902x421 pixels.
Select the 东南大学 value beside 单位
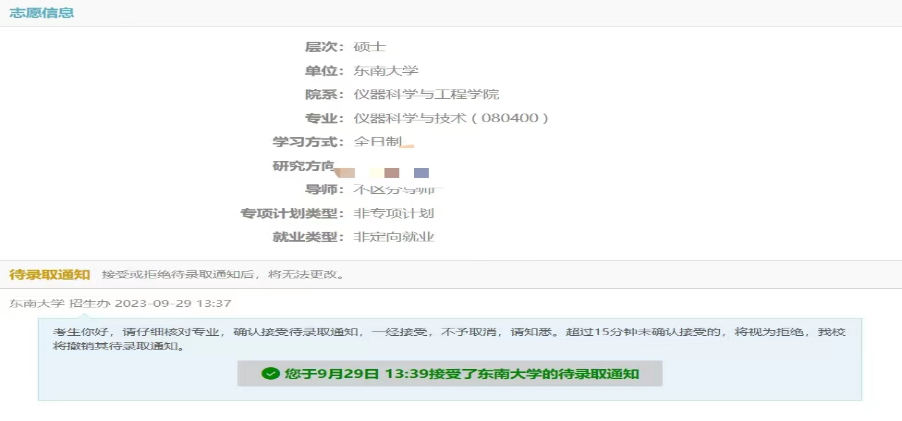point(386,70)
